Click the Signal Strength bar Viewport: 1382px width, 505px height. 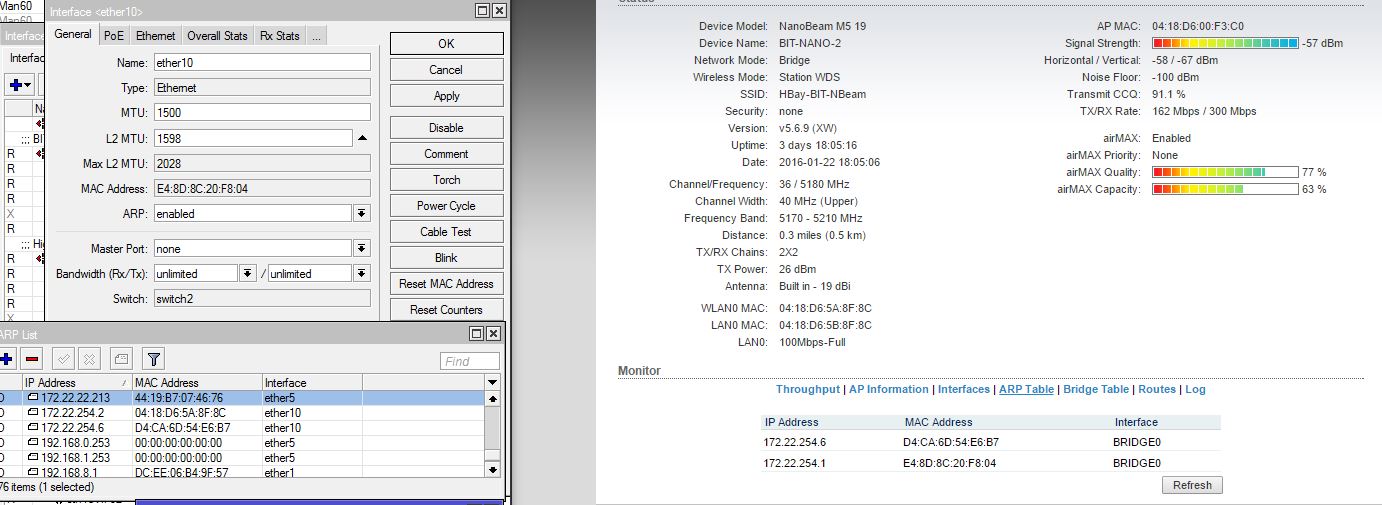pyautogui.click(x=1225, y=44)
